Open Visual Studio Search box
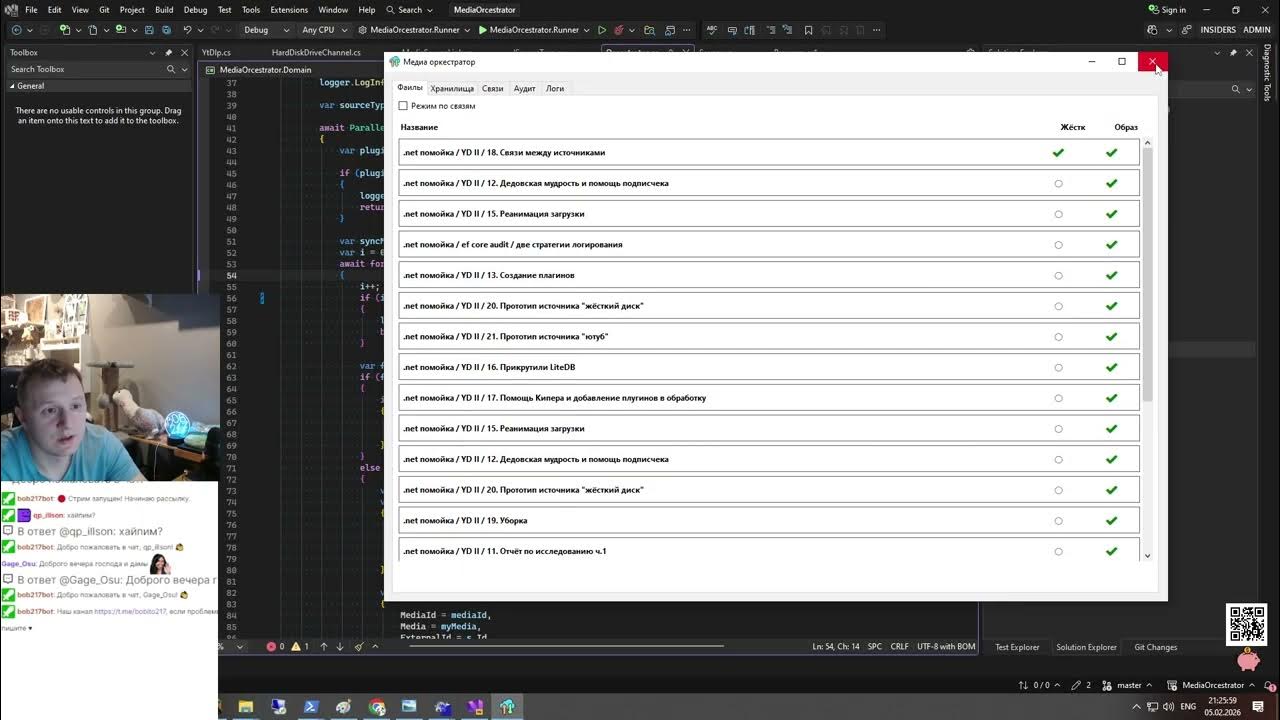Image resolution: width=1280 pixels, height=720 pixels. [411, 10]
